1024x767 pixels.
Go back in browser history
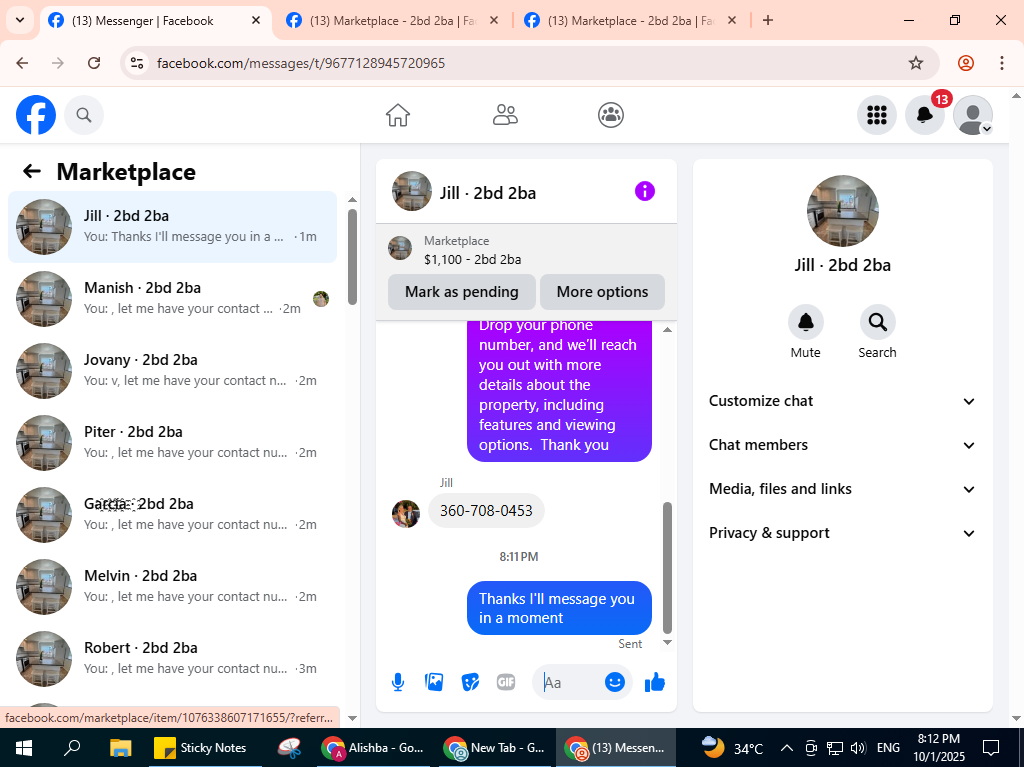tap(22, 63)
